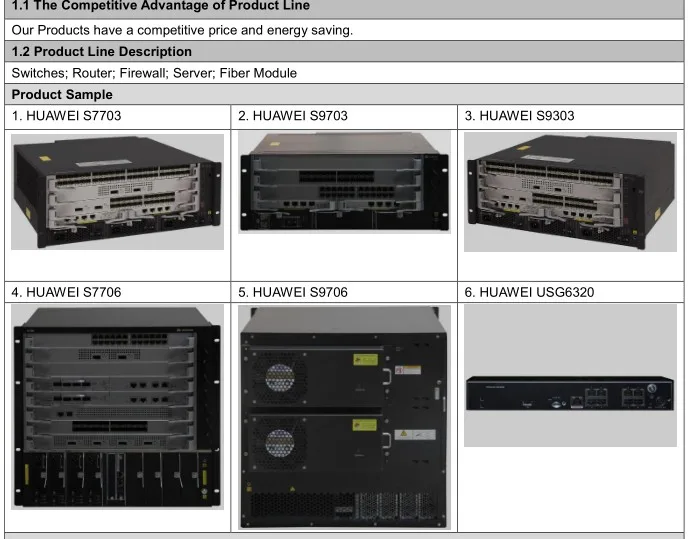Select the '5. HUAWEI S9706' label

tap(293, 292)
